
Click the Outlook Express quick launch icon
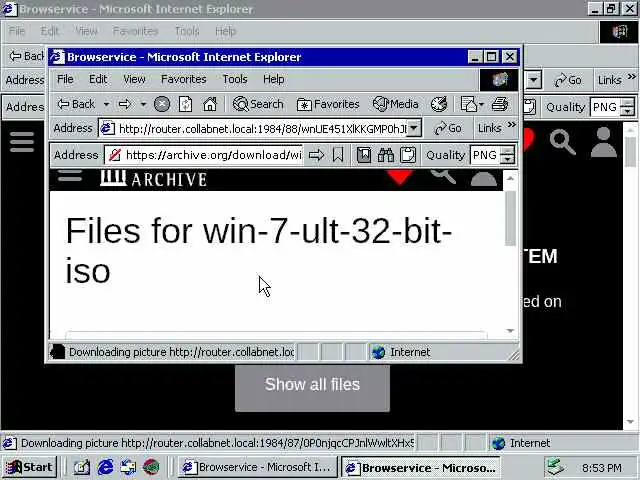[128, 467]
